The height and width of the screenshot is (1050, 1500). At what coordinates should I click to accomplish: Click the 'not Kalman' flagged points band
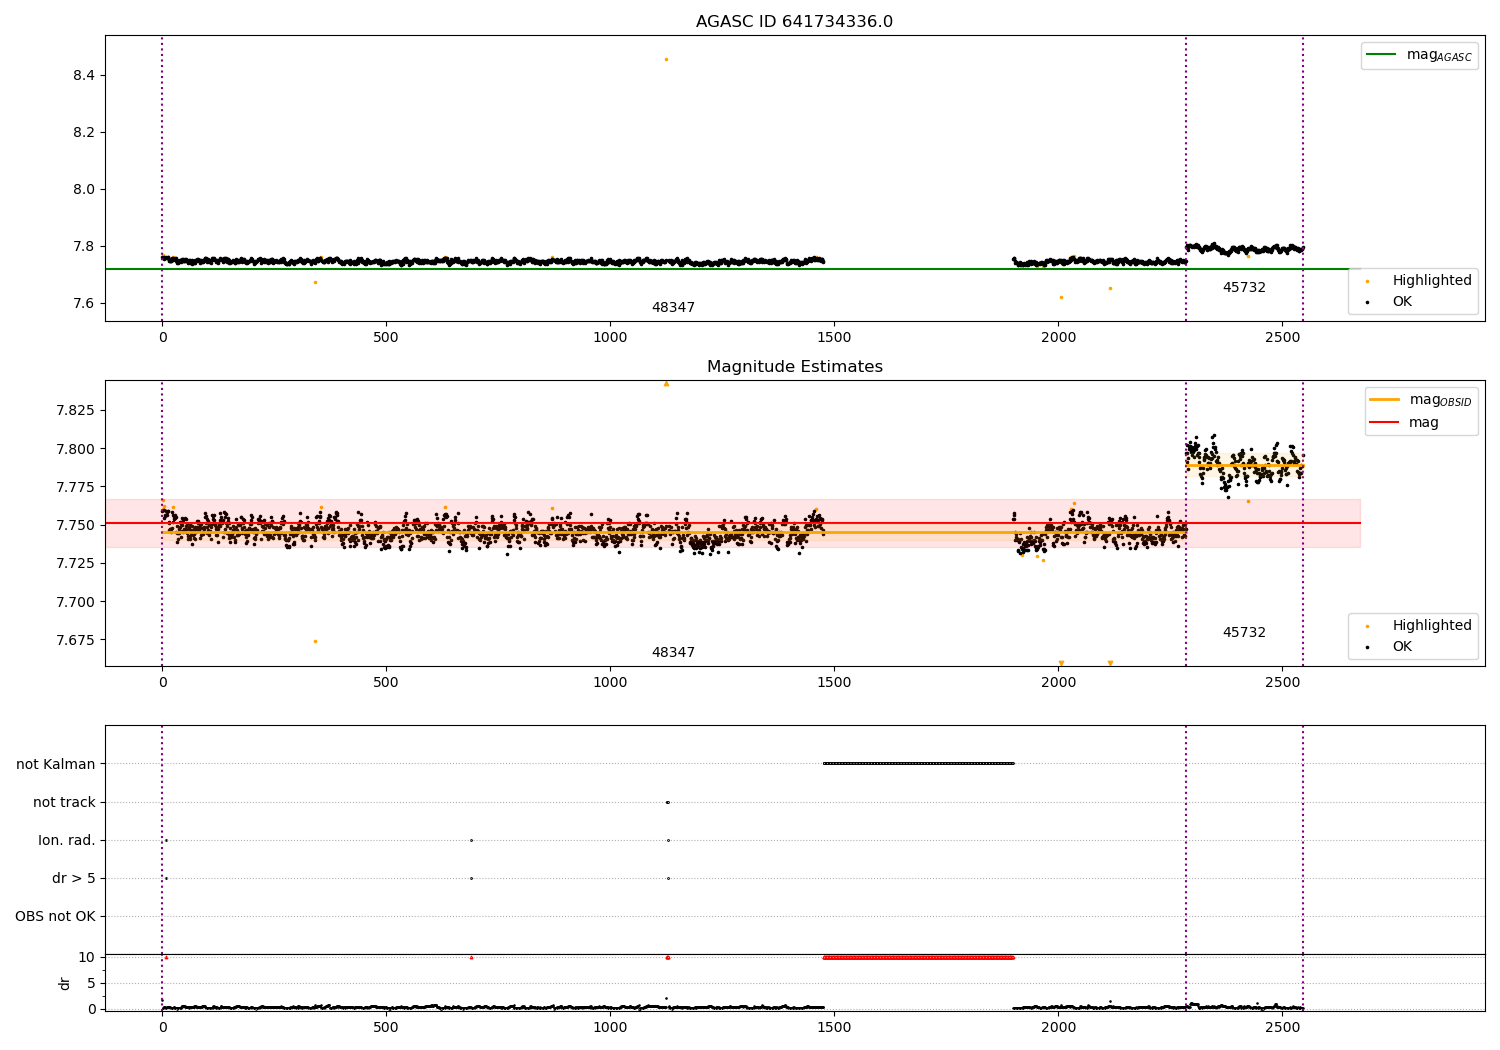[x=918, y=763]
